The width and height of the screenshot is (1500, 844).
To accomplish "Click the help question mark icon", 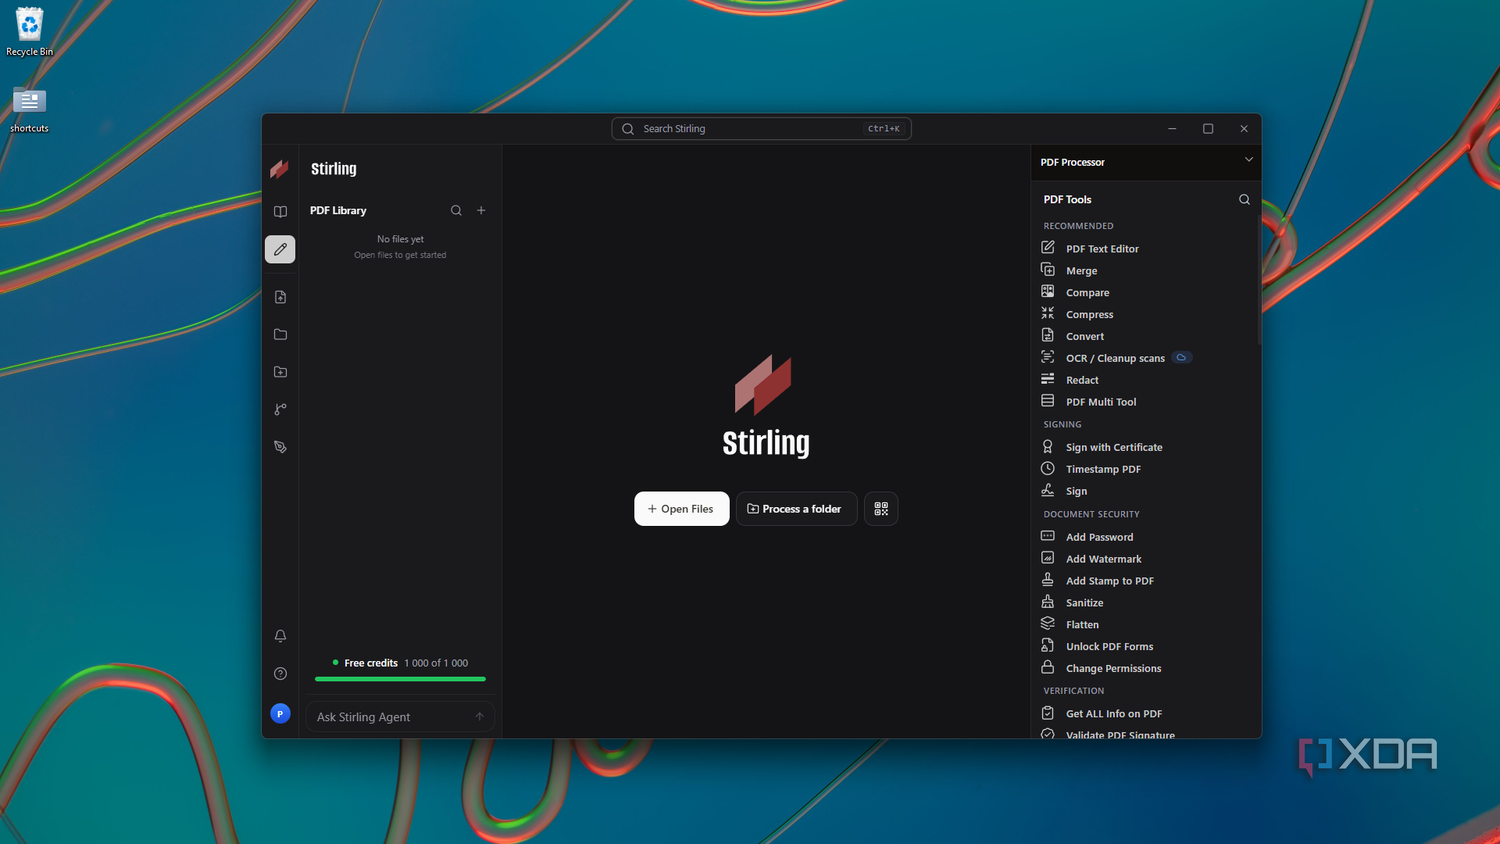I will coord(280,674).
